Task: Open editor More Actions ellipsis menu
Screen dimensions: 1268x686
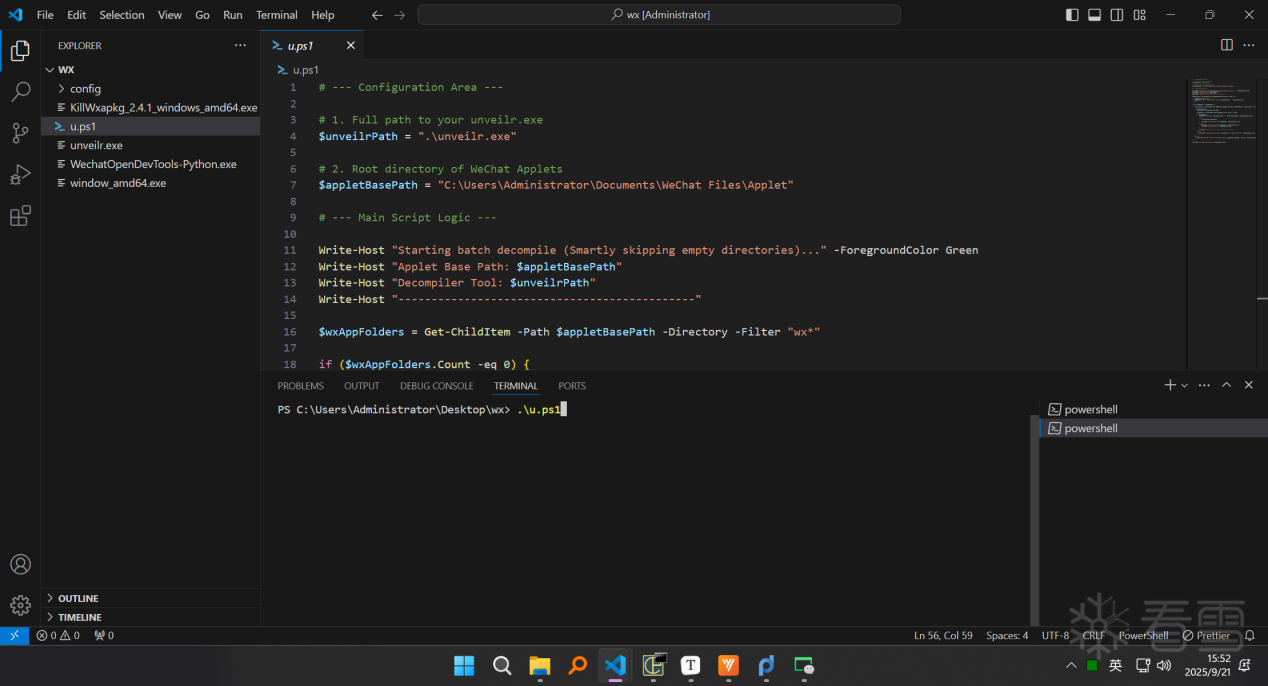Action: coord(1248,45)
